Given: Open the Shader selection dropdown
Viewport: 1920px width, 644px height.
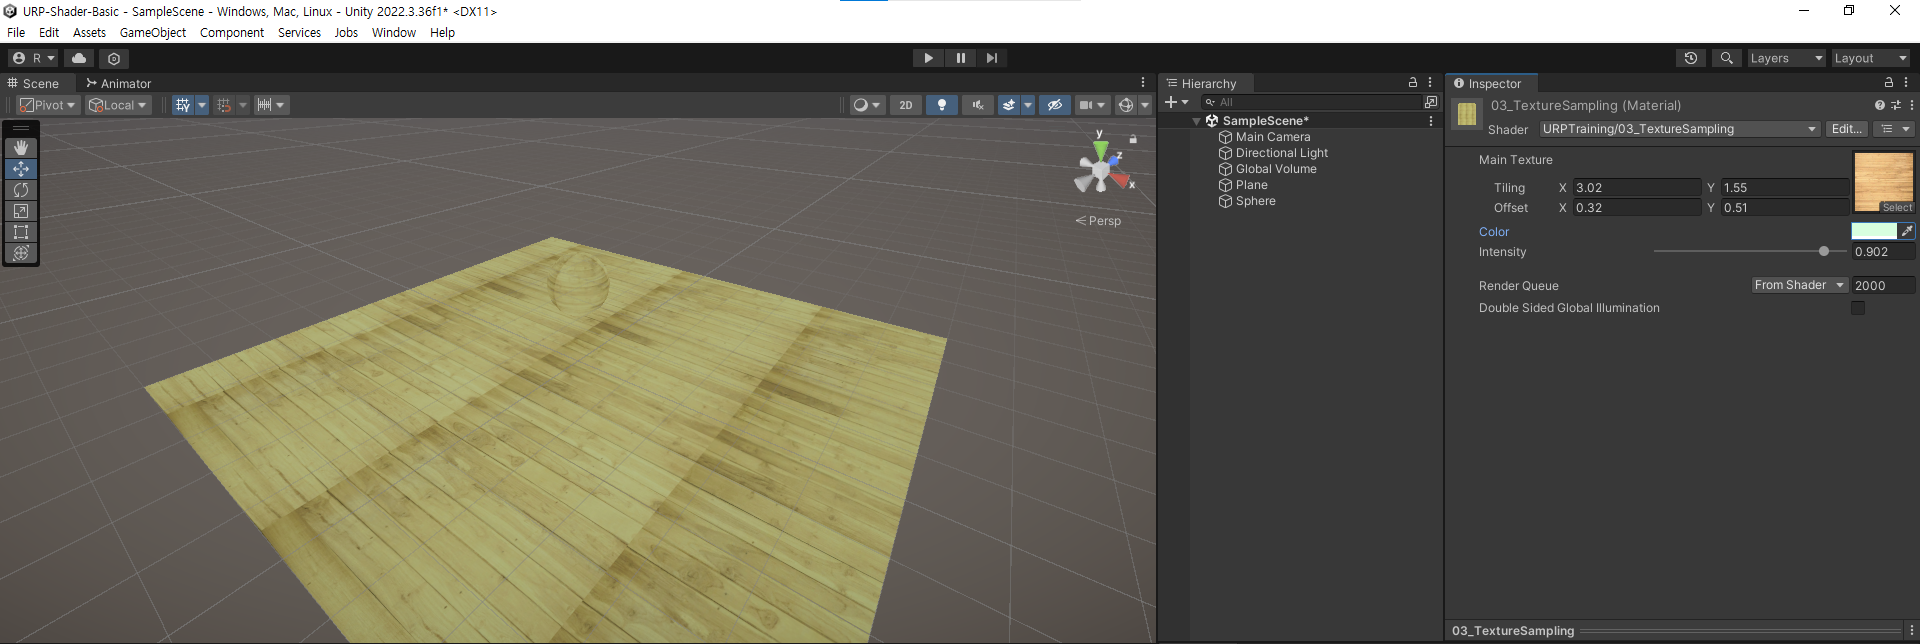Looking at the screenshot, I should (x=1679, y=129).
